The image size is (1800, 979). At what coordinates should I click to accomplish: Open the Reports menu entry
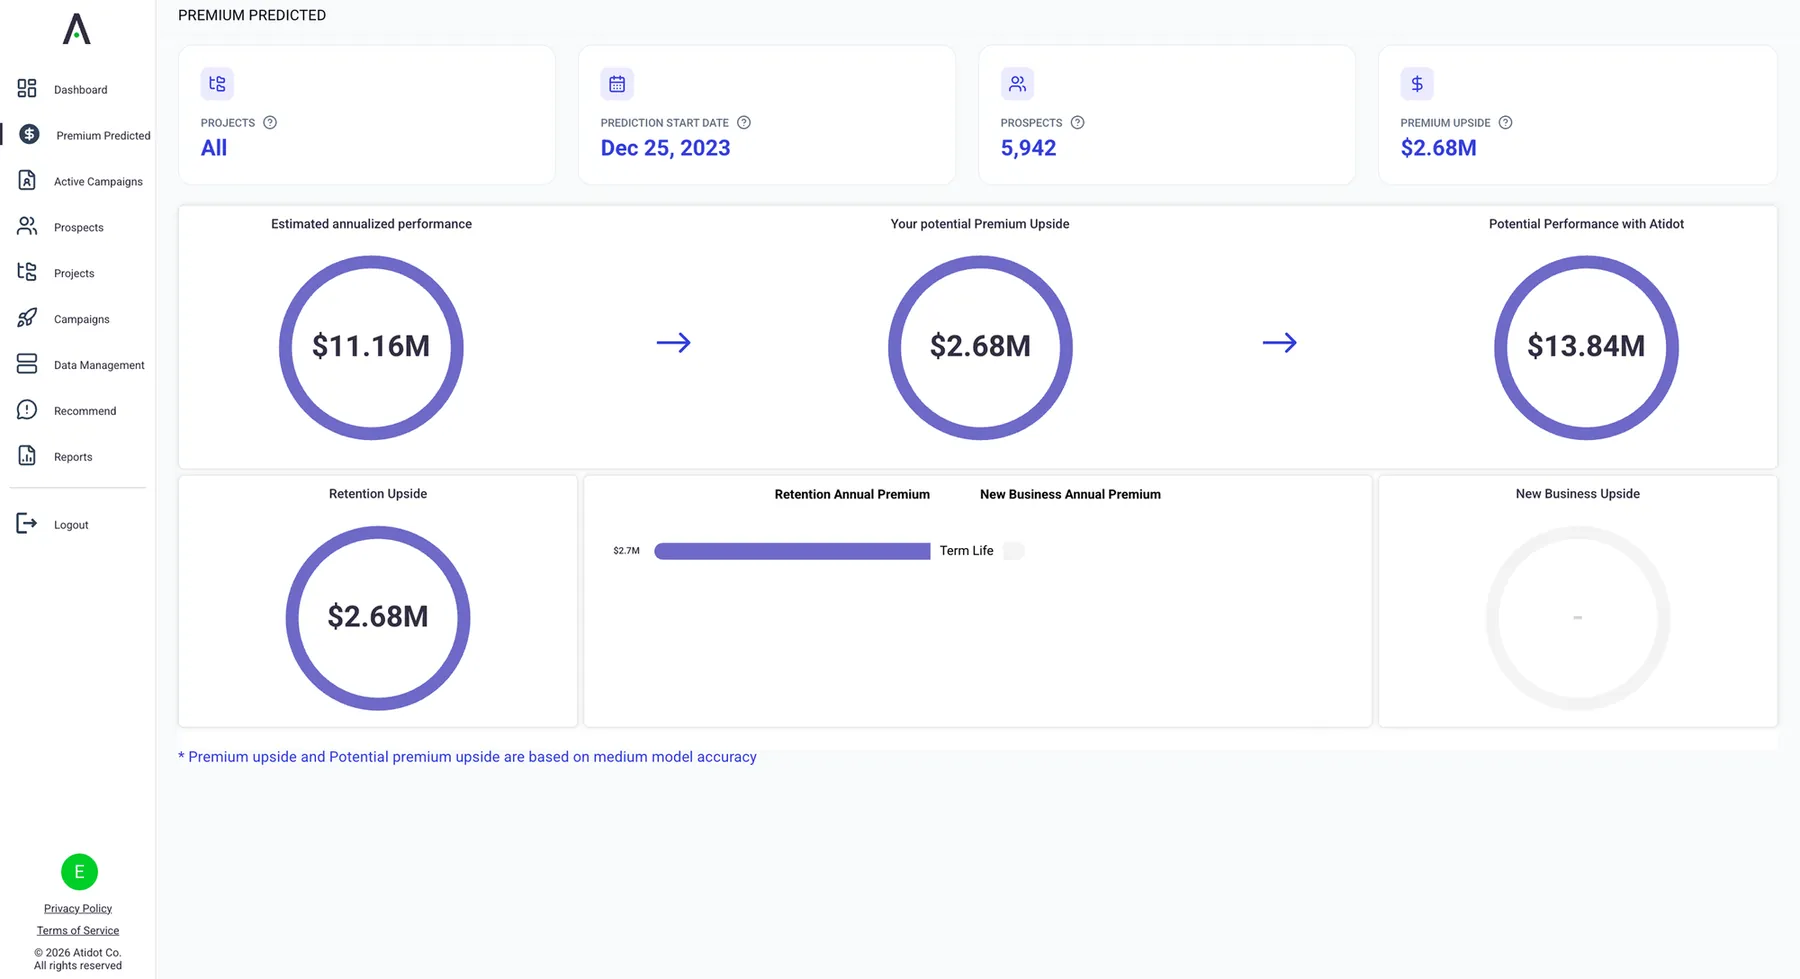(73, 457)
